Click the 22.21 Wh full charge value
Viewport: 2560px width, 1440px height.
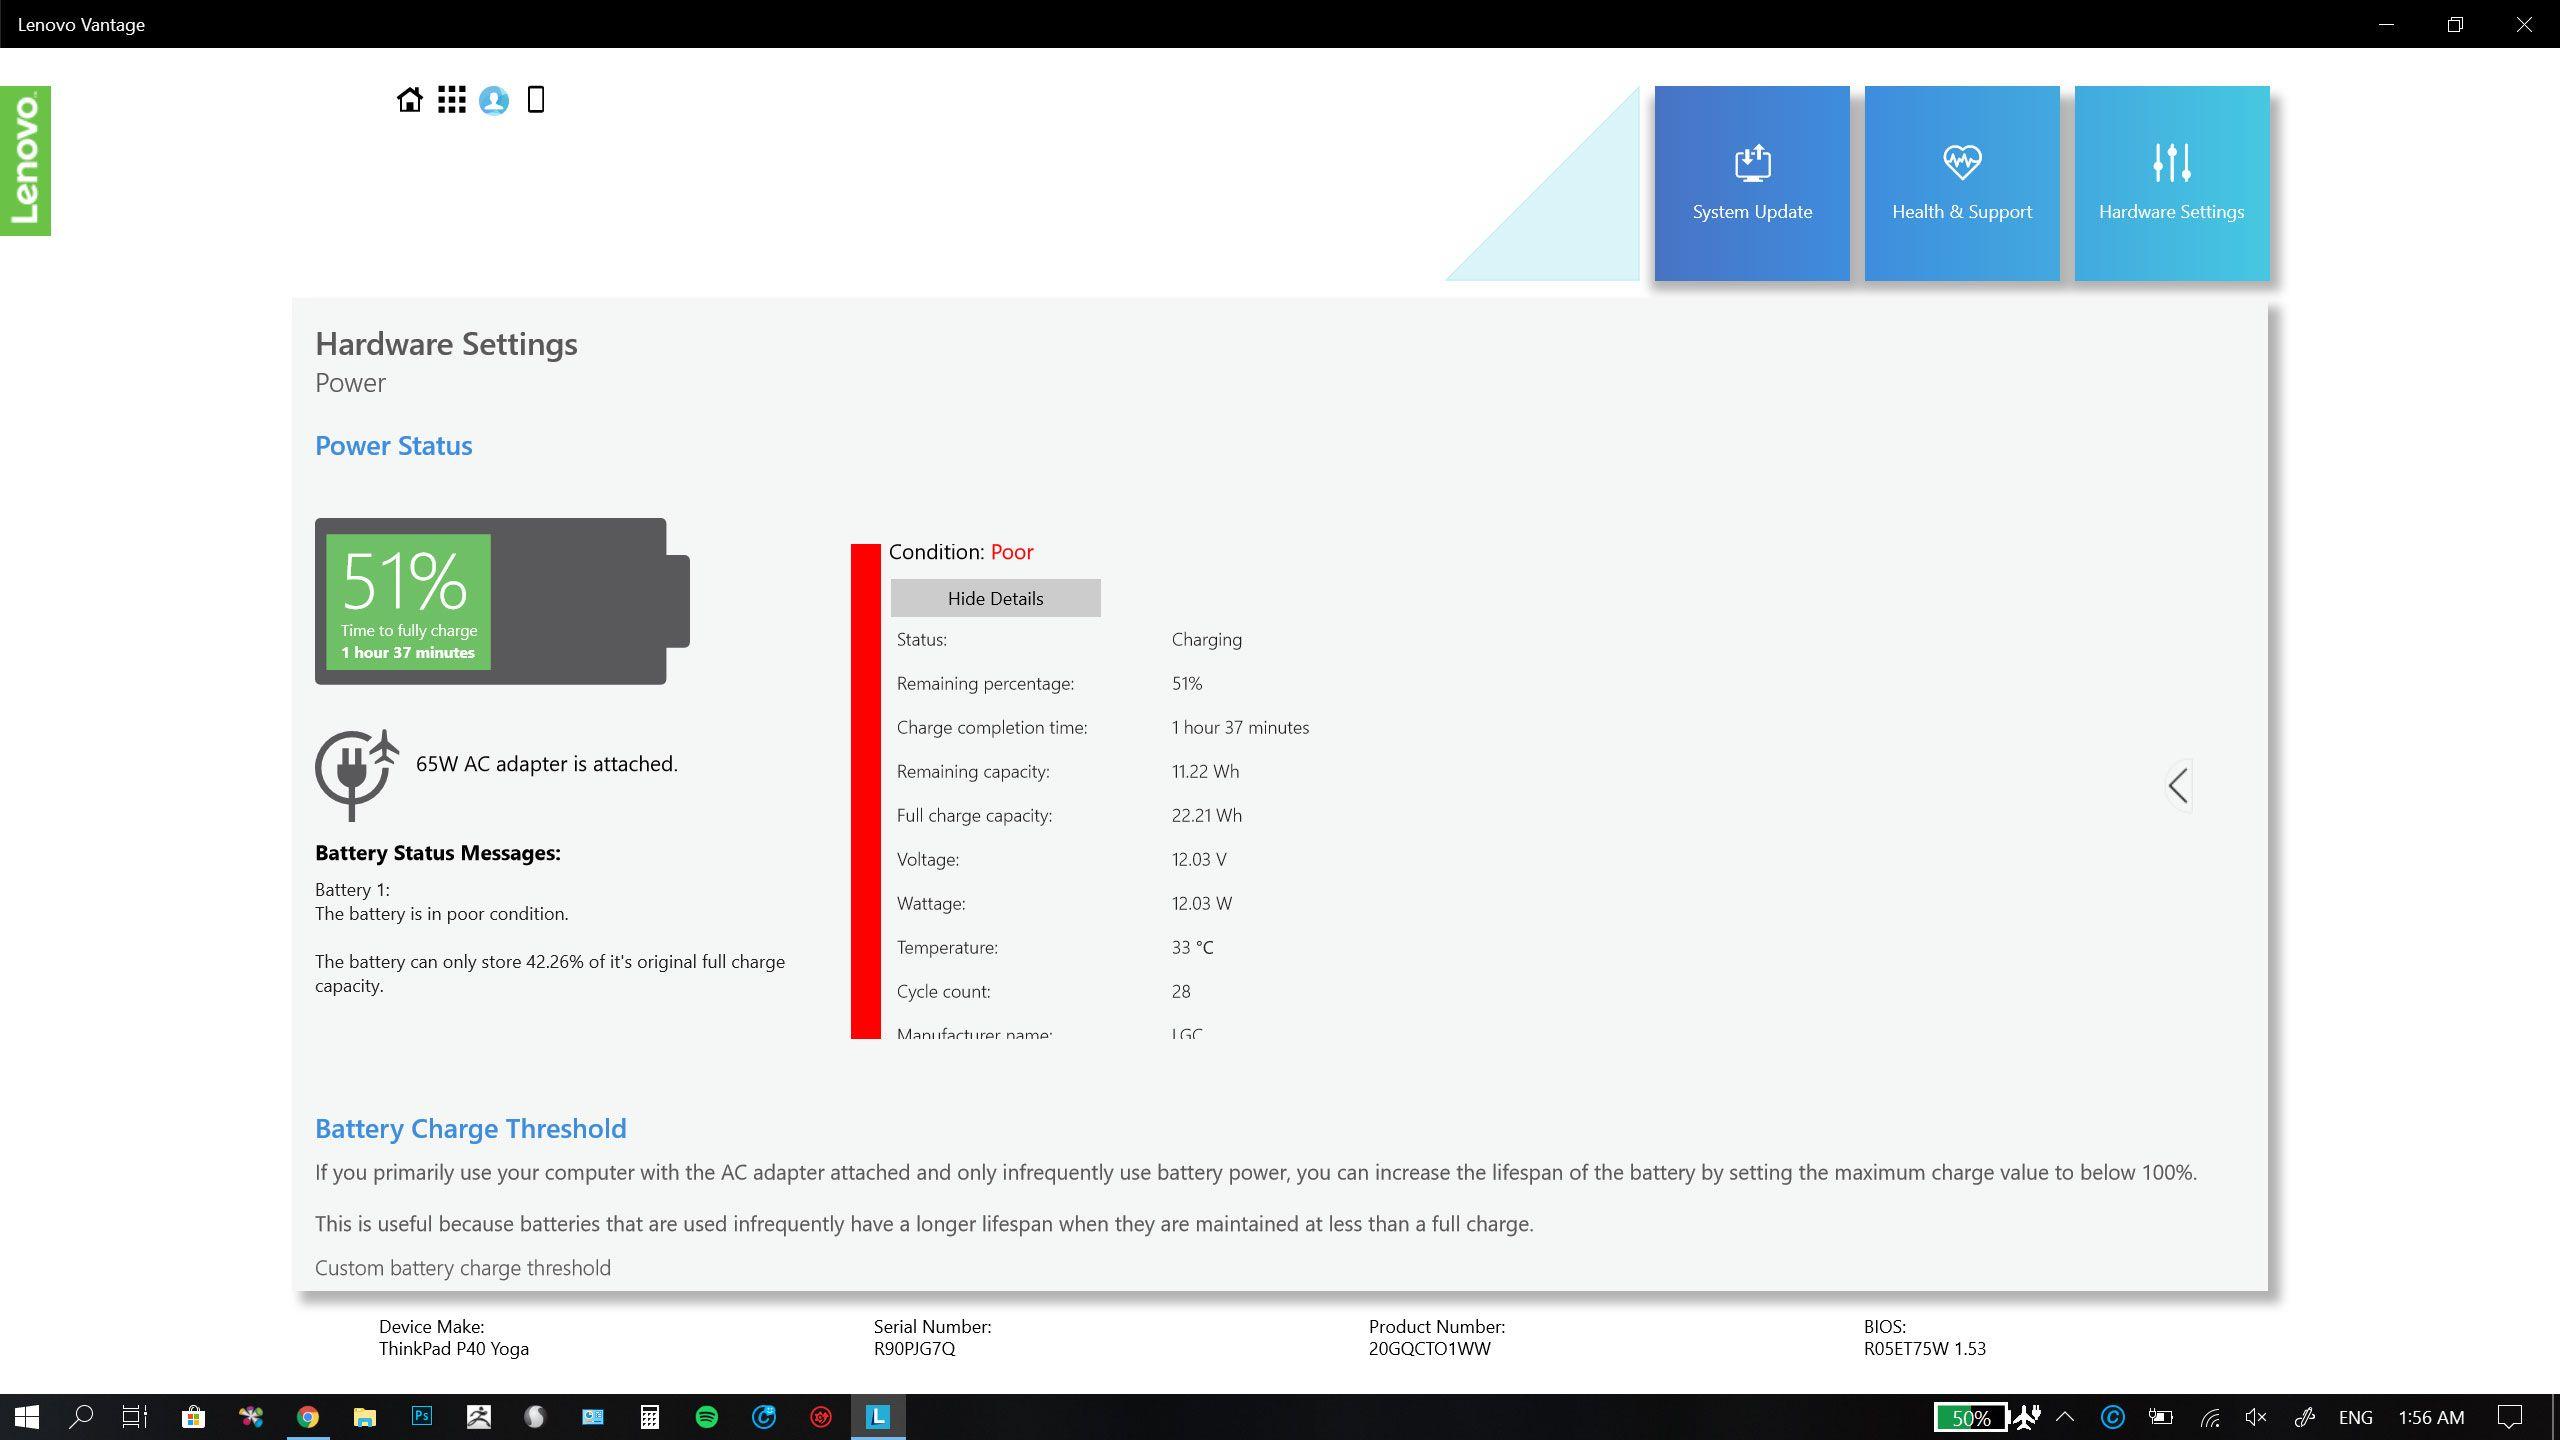pos(1206,815)
